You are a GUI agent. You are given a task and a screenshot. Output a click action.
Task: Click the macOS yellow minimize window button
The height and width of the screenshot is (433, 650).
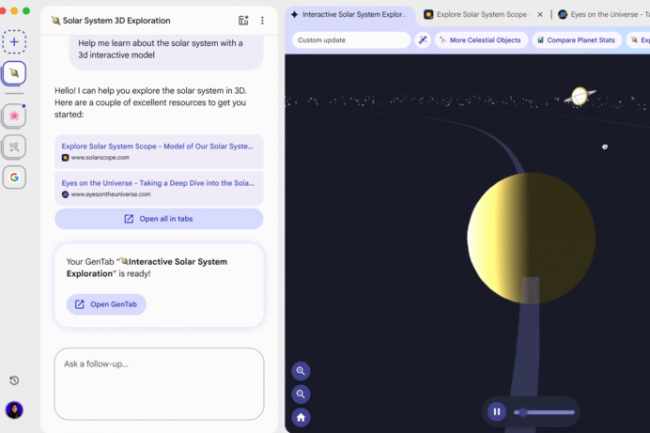14,11
